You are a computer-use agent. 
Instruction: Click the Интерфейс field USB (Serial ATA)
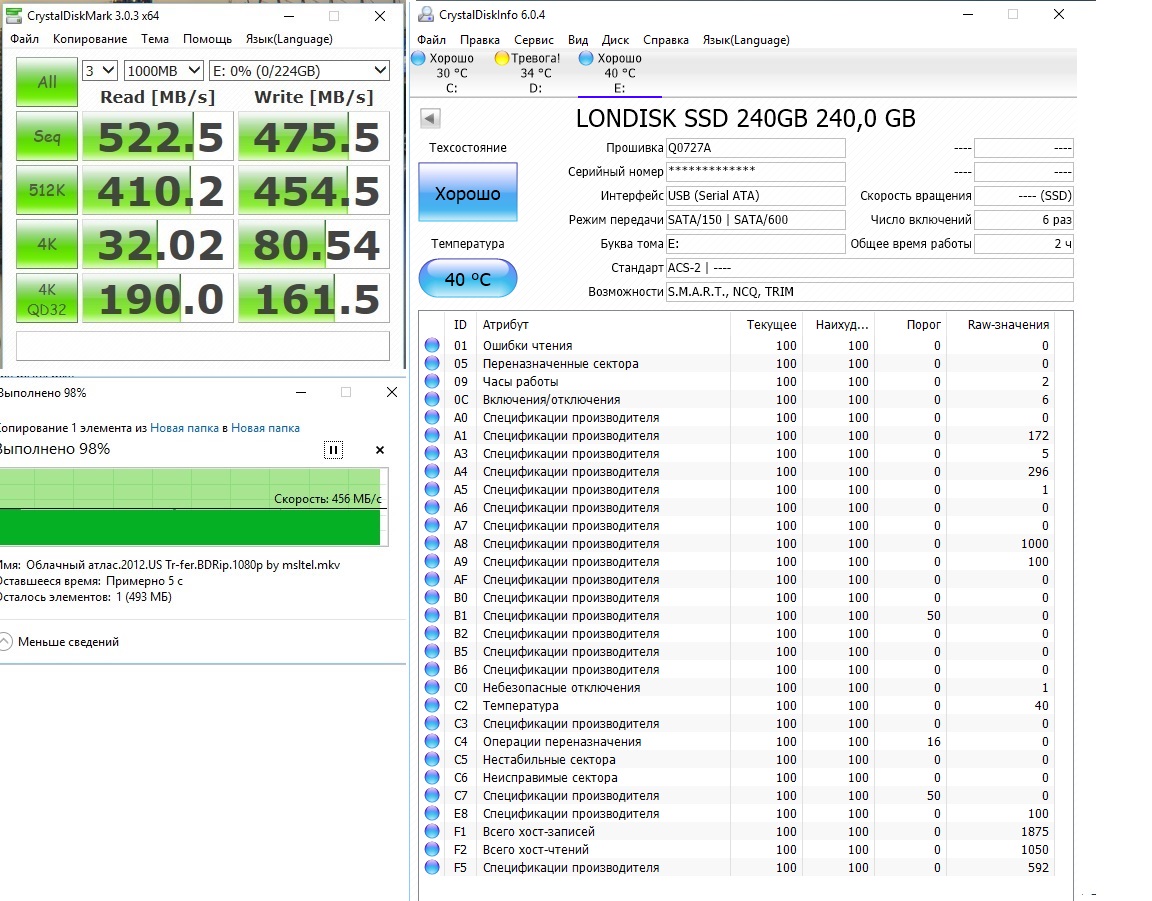tap(755, 195)
